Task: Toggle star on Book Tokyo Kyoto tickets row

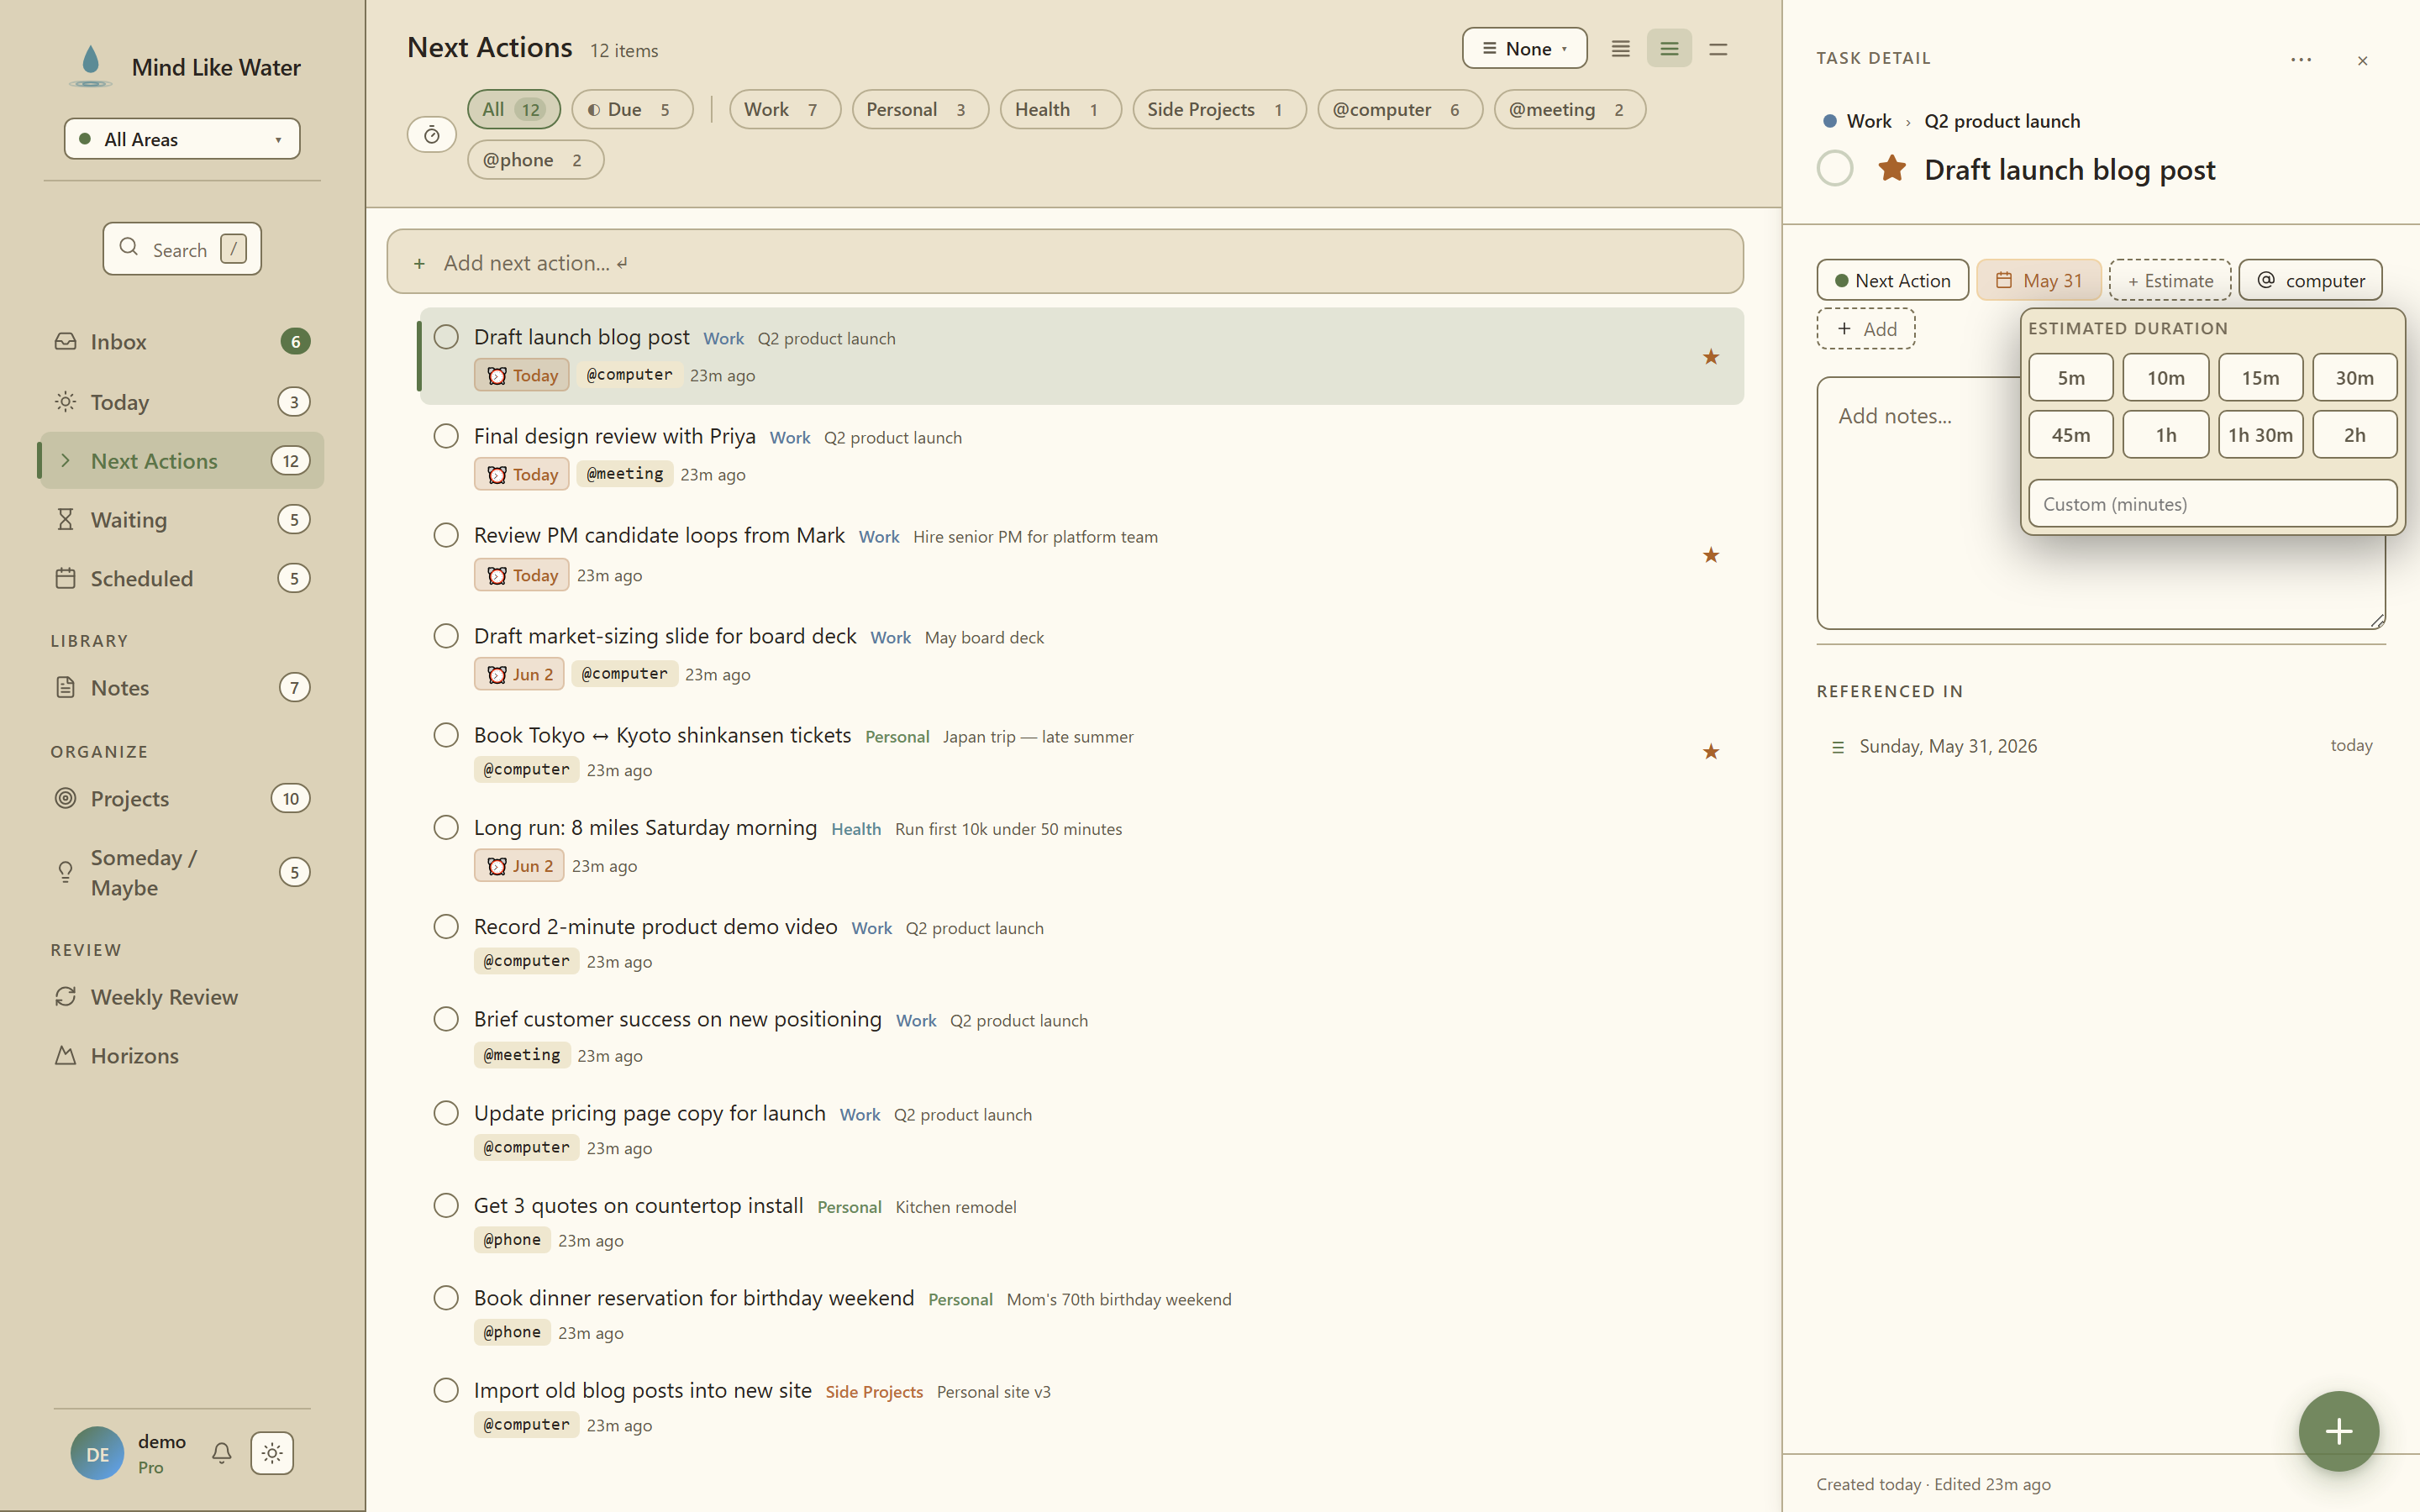Action: pyautogui.click(x=1711, y=751)
